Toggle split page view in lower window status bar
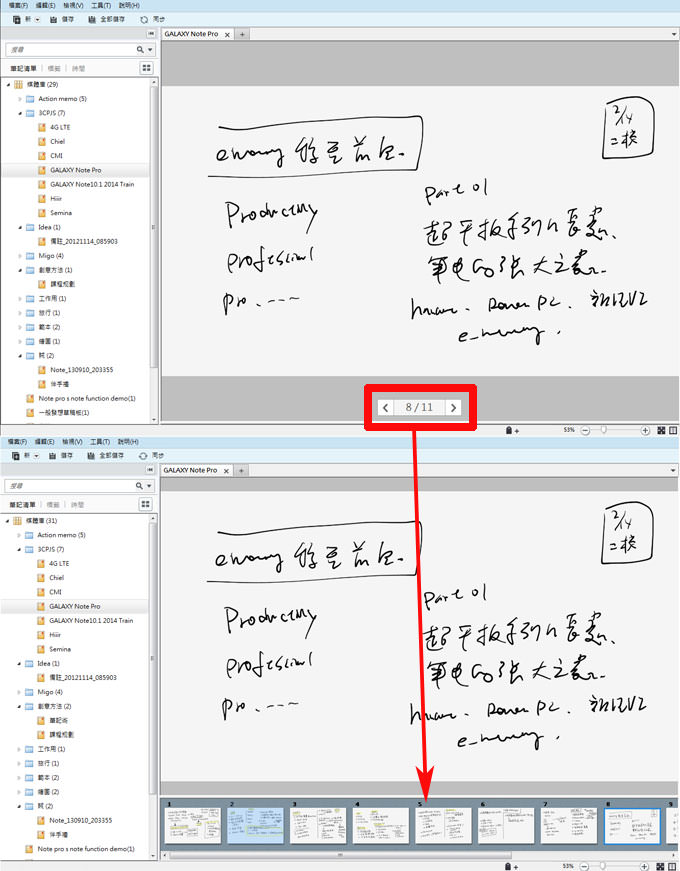Image resolution: width=680 pixels, height=871 pixels. (x=673, y=865)
